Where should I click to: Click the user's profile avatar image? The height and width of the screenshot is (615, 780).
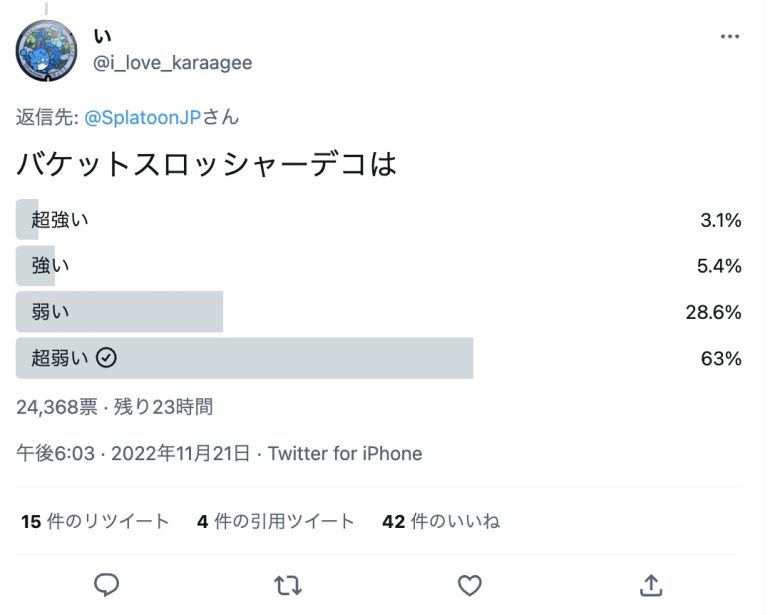[x=46, y=50]
